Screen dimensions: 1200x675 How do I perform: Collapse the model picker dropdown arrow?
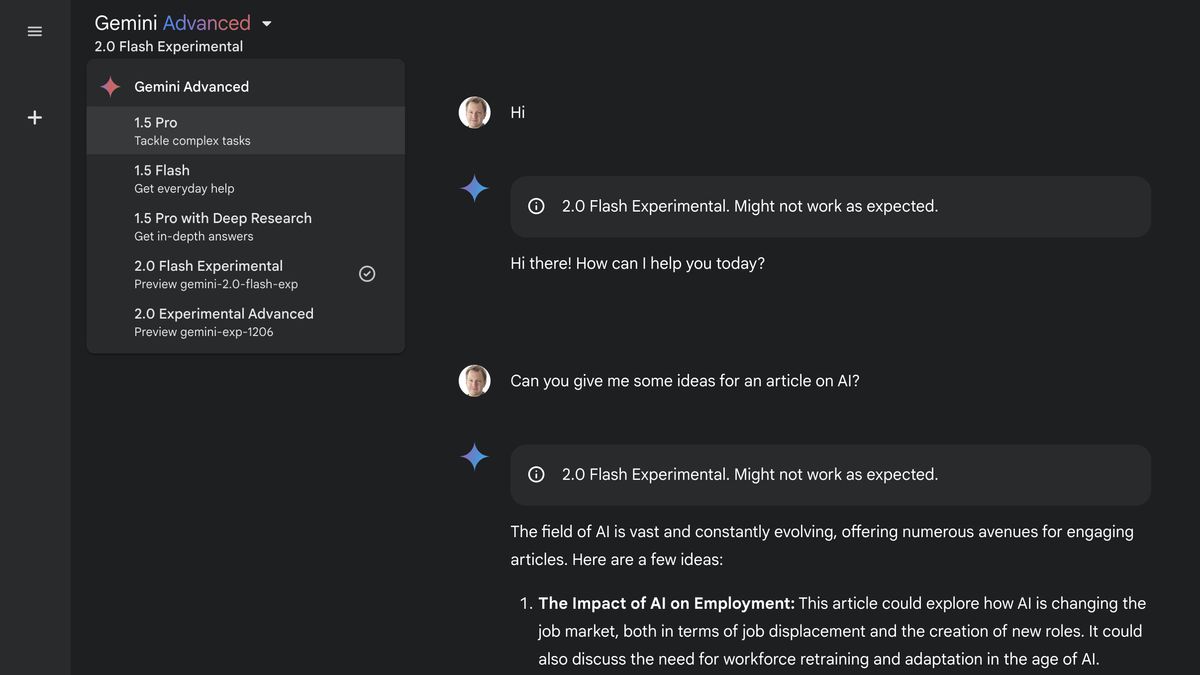click(266, 23)
